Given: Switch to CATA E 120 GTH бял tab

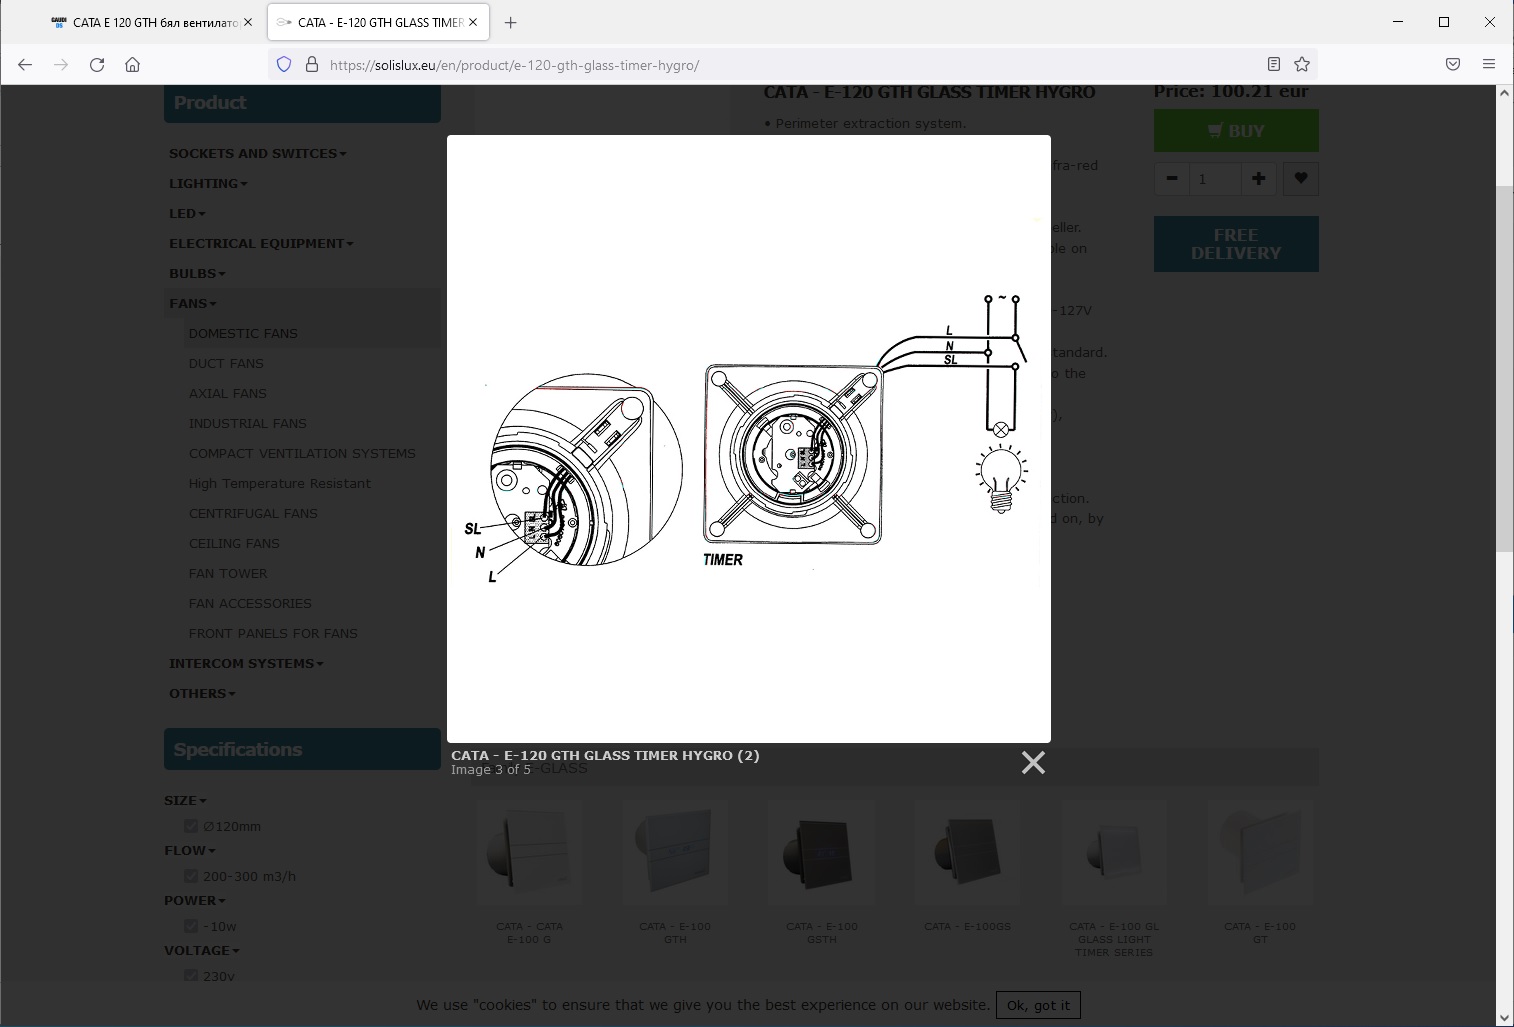Looking at the screenshot, I should 145,22.
